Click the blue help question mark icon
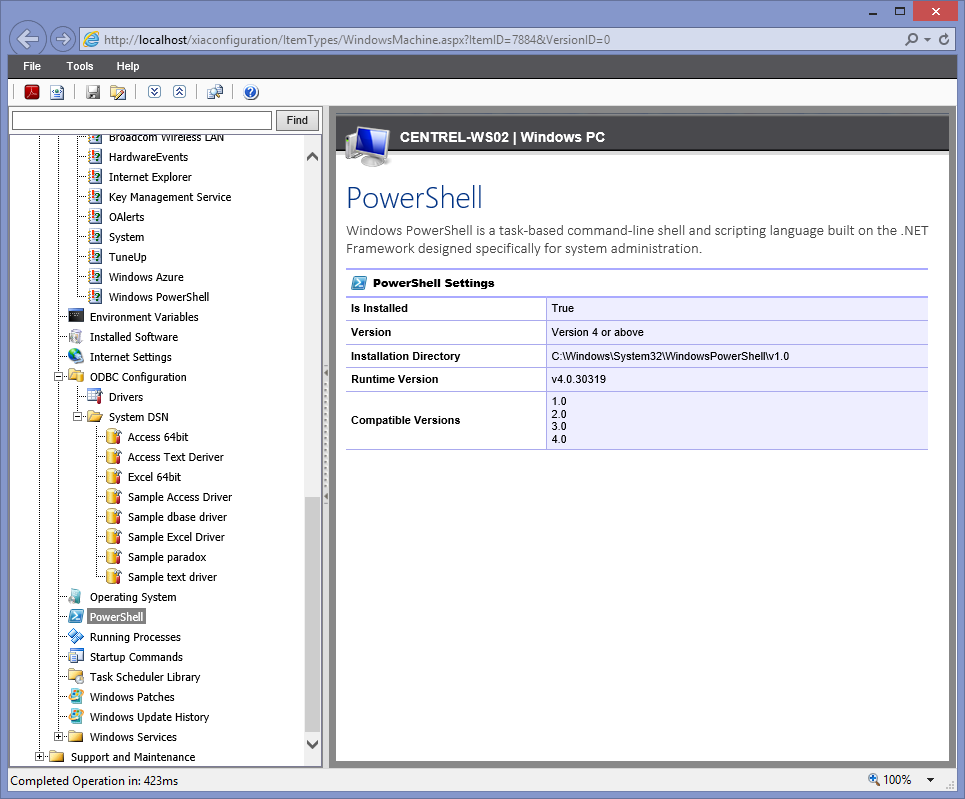Viewport: 965px width, 799px height. point(251,93)
